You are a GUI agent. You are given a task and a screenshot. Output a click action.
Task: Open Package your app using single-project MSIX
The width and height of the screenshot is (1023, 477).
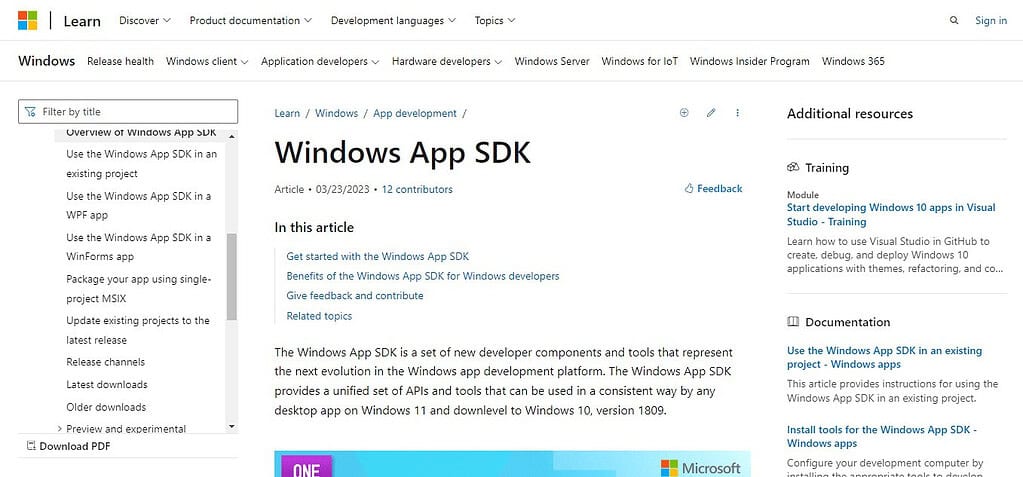coord(138,289)
